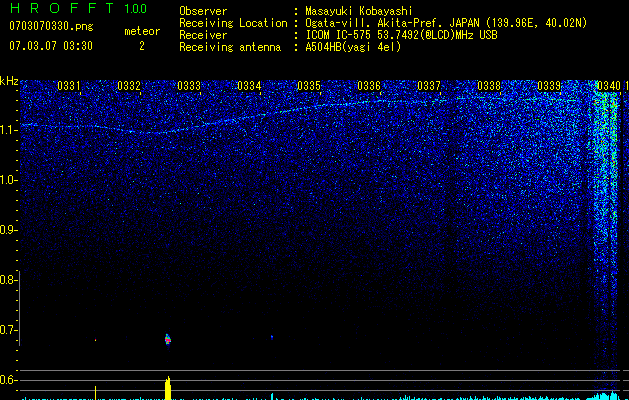
Task: Click the 0333 time marker
Action: pos(189,86)
